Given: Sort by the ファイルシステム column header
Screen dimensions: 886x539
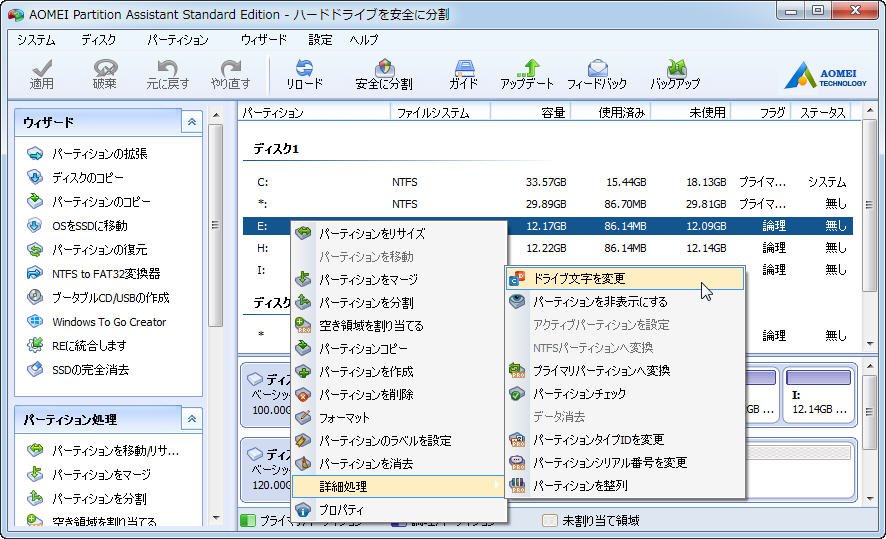Looking at the screenshot, I should pyautogui.click(x=440, y=112).
